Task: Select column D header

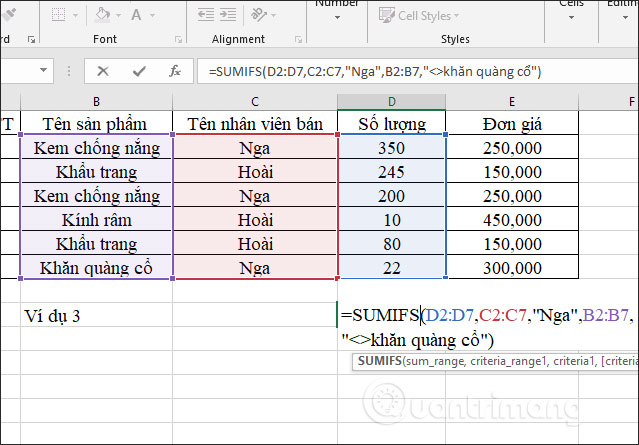Action: (392, 101)
